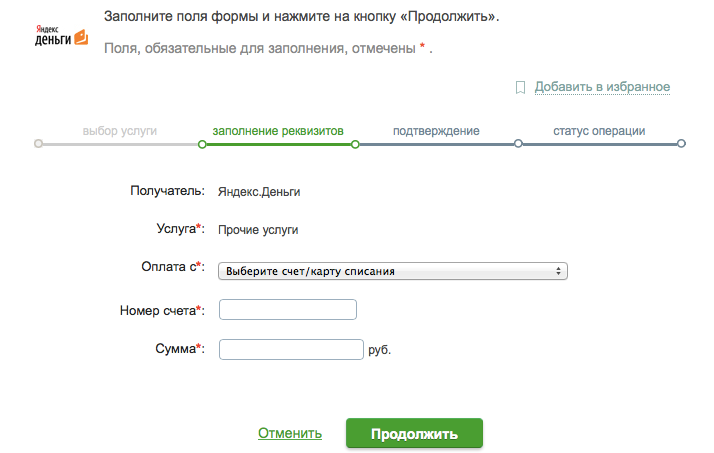
Task: Click the Яндекс.Деньги recipient value
Action: click(x=259, y=191)
